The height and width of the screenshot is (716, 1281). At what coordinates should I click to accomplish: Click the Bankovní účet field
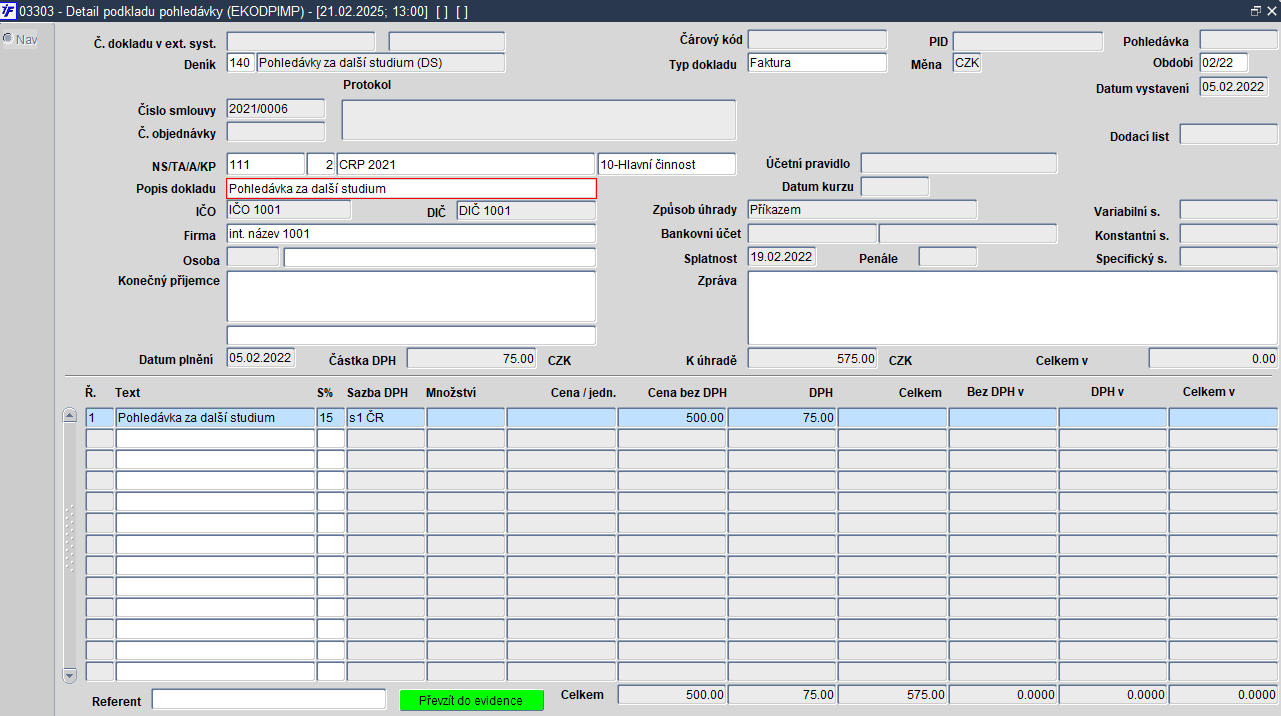point(812,234)
